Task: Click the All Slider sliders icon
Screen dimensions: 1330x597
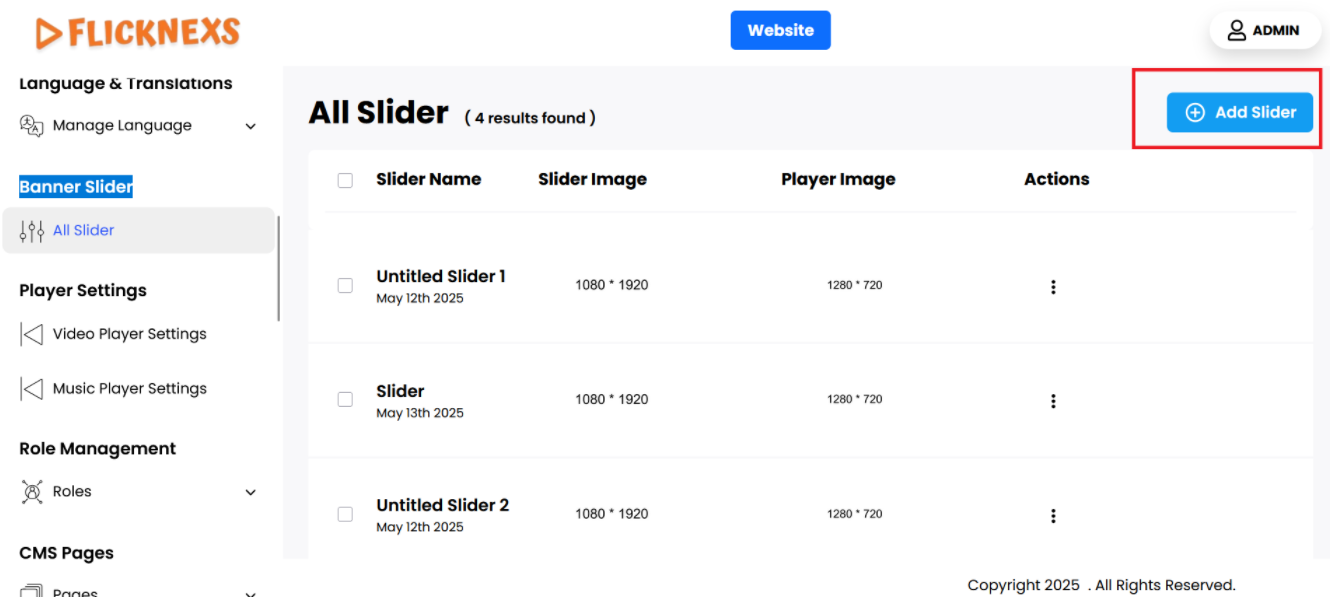Action: coord(32,231)
